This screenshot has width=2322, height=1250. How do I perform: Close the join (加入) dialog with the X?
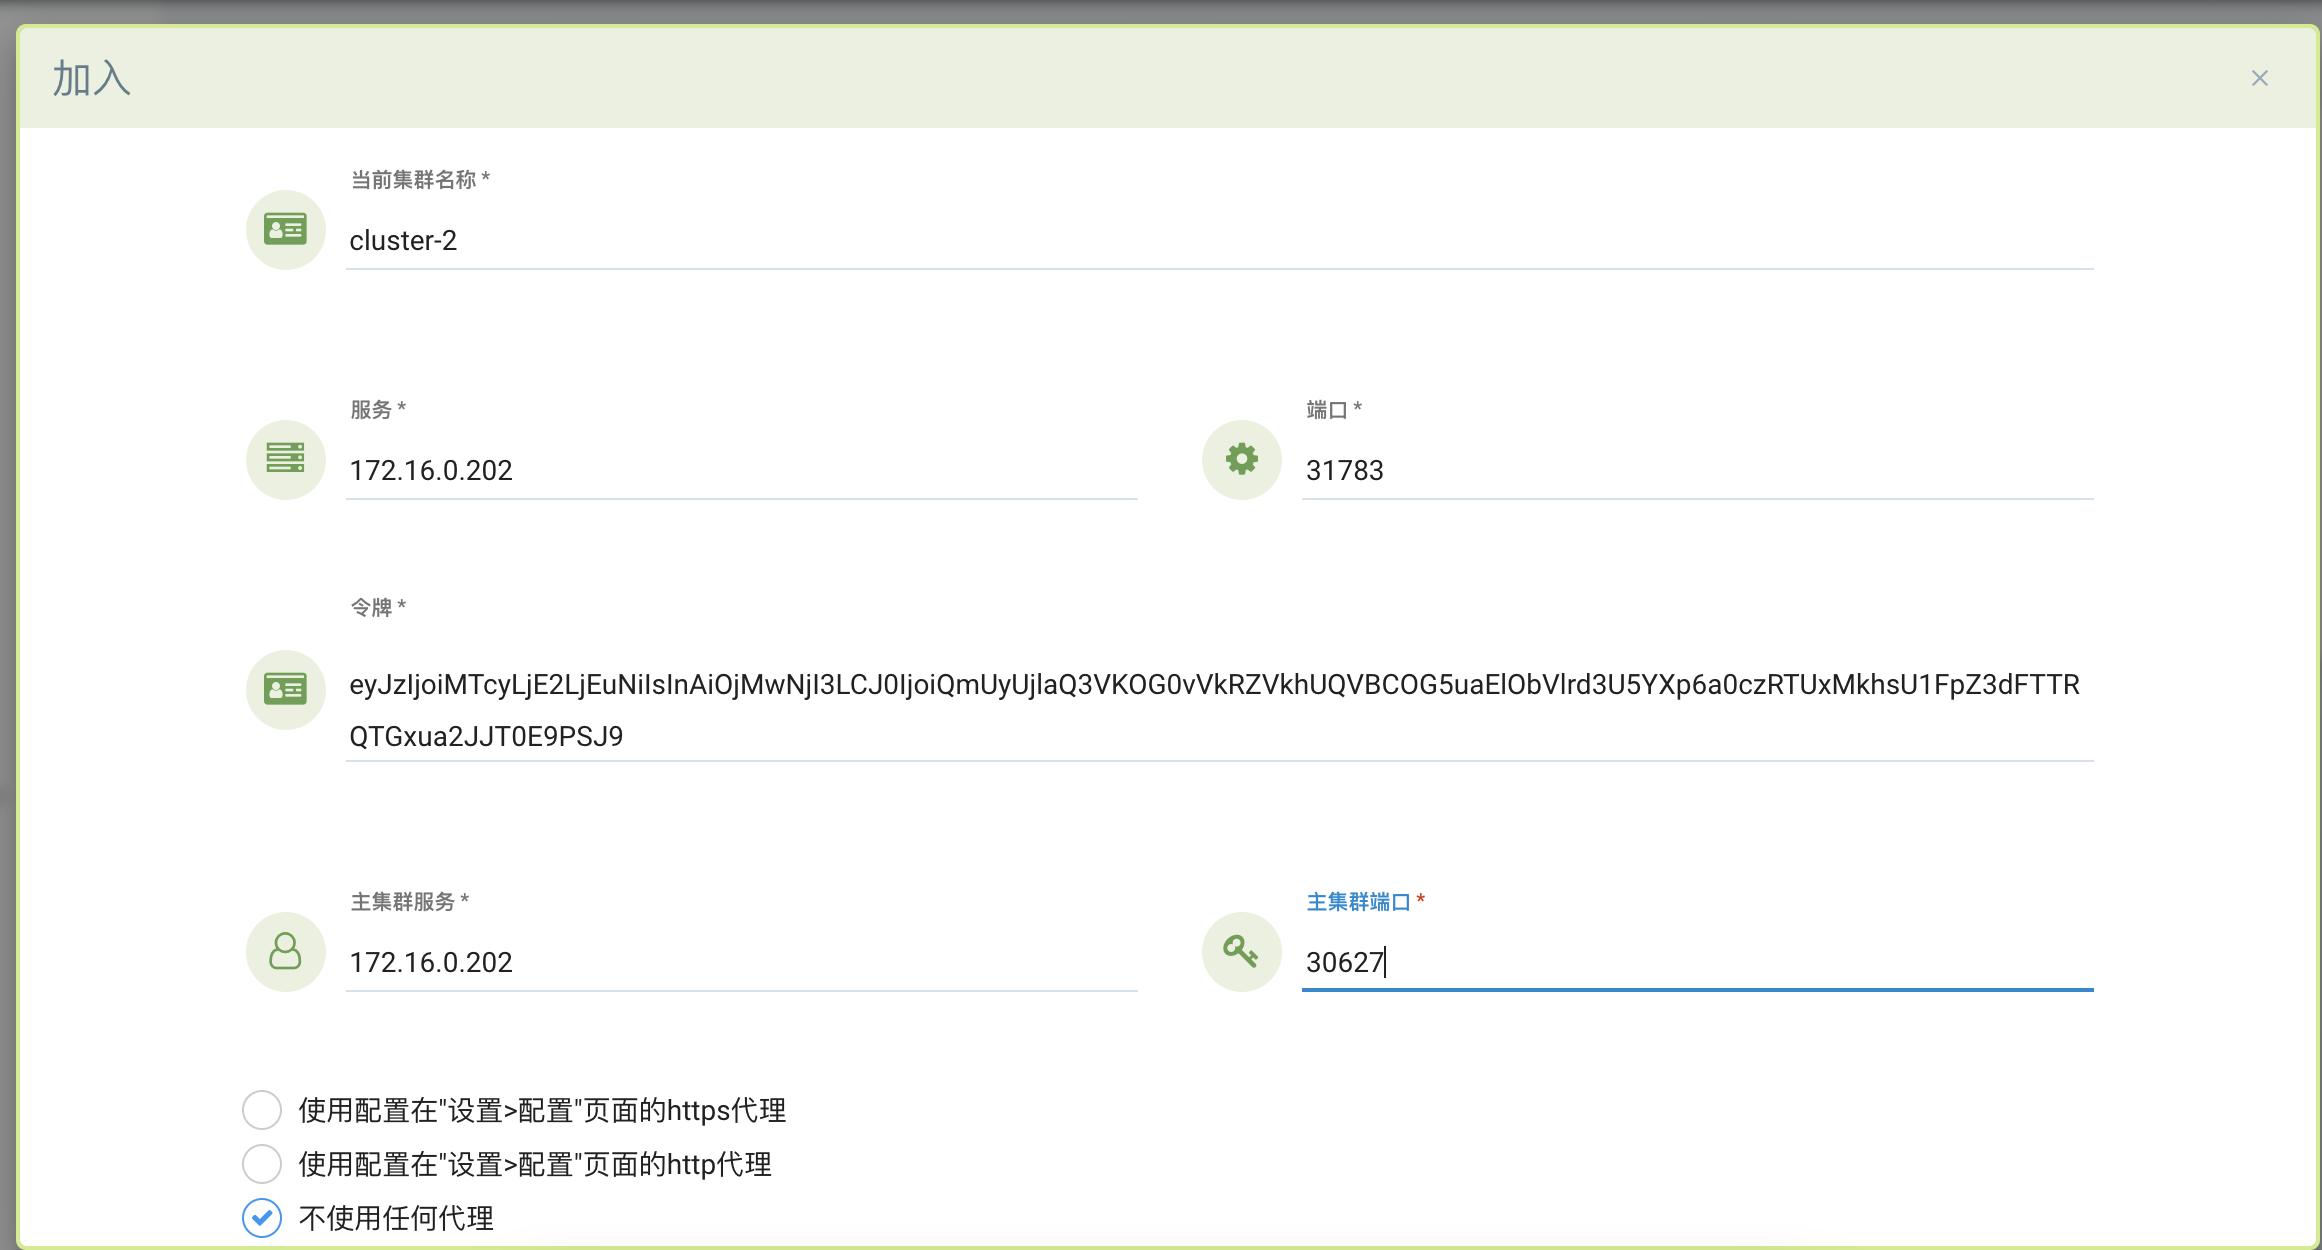click(x=2259, y=78)
